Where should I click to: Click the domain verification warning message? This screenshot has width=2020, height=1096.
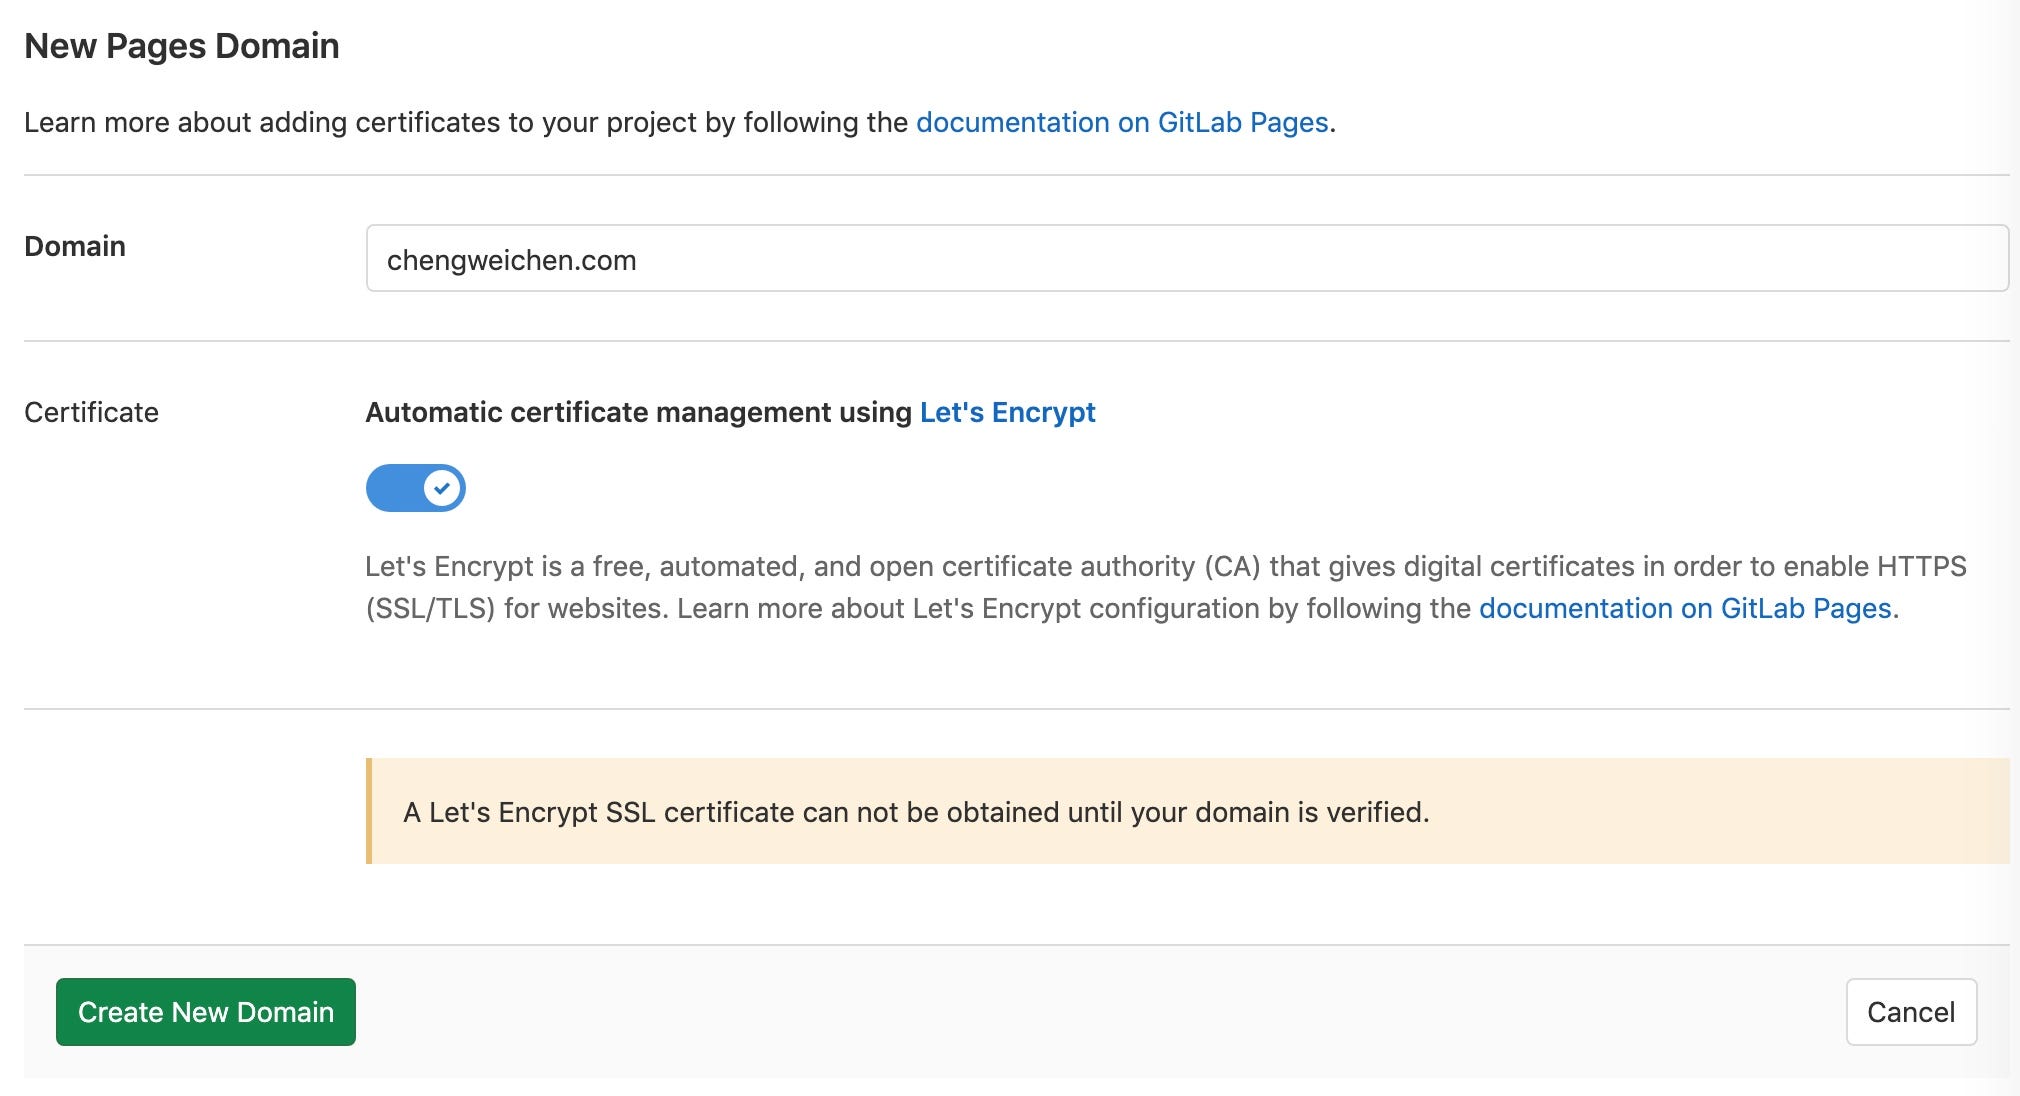point(1188,811)
